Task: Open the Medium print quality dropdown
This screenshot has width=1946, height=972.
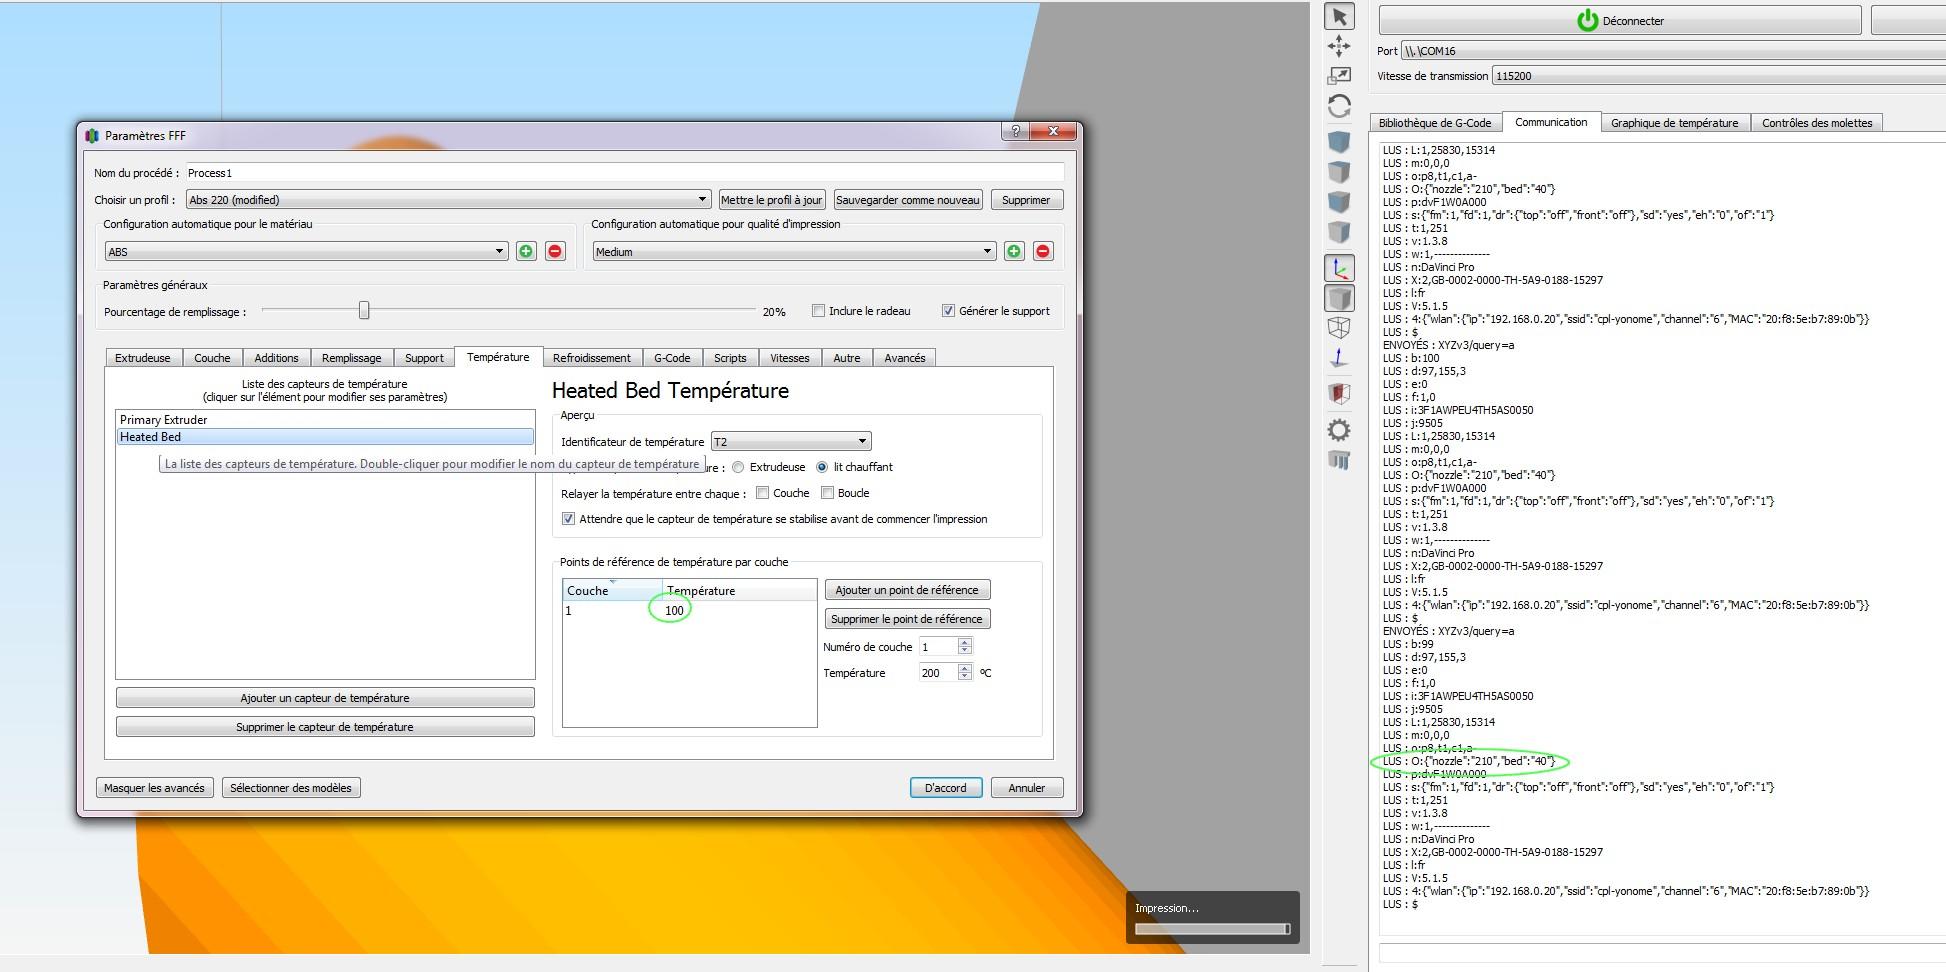Action: coord(795,252)
